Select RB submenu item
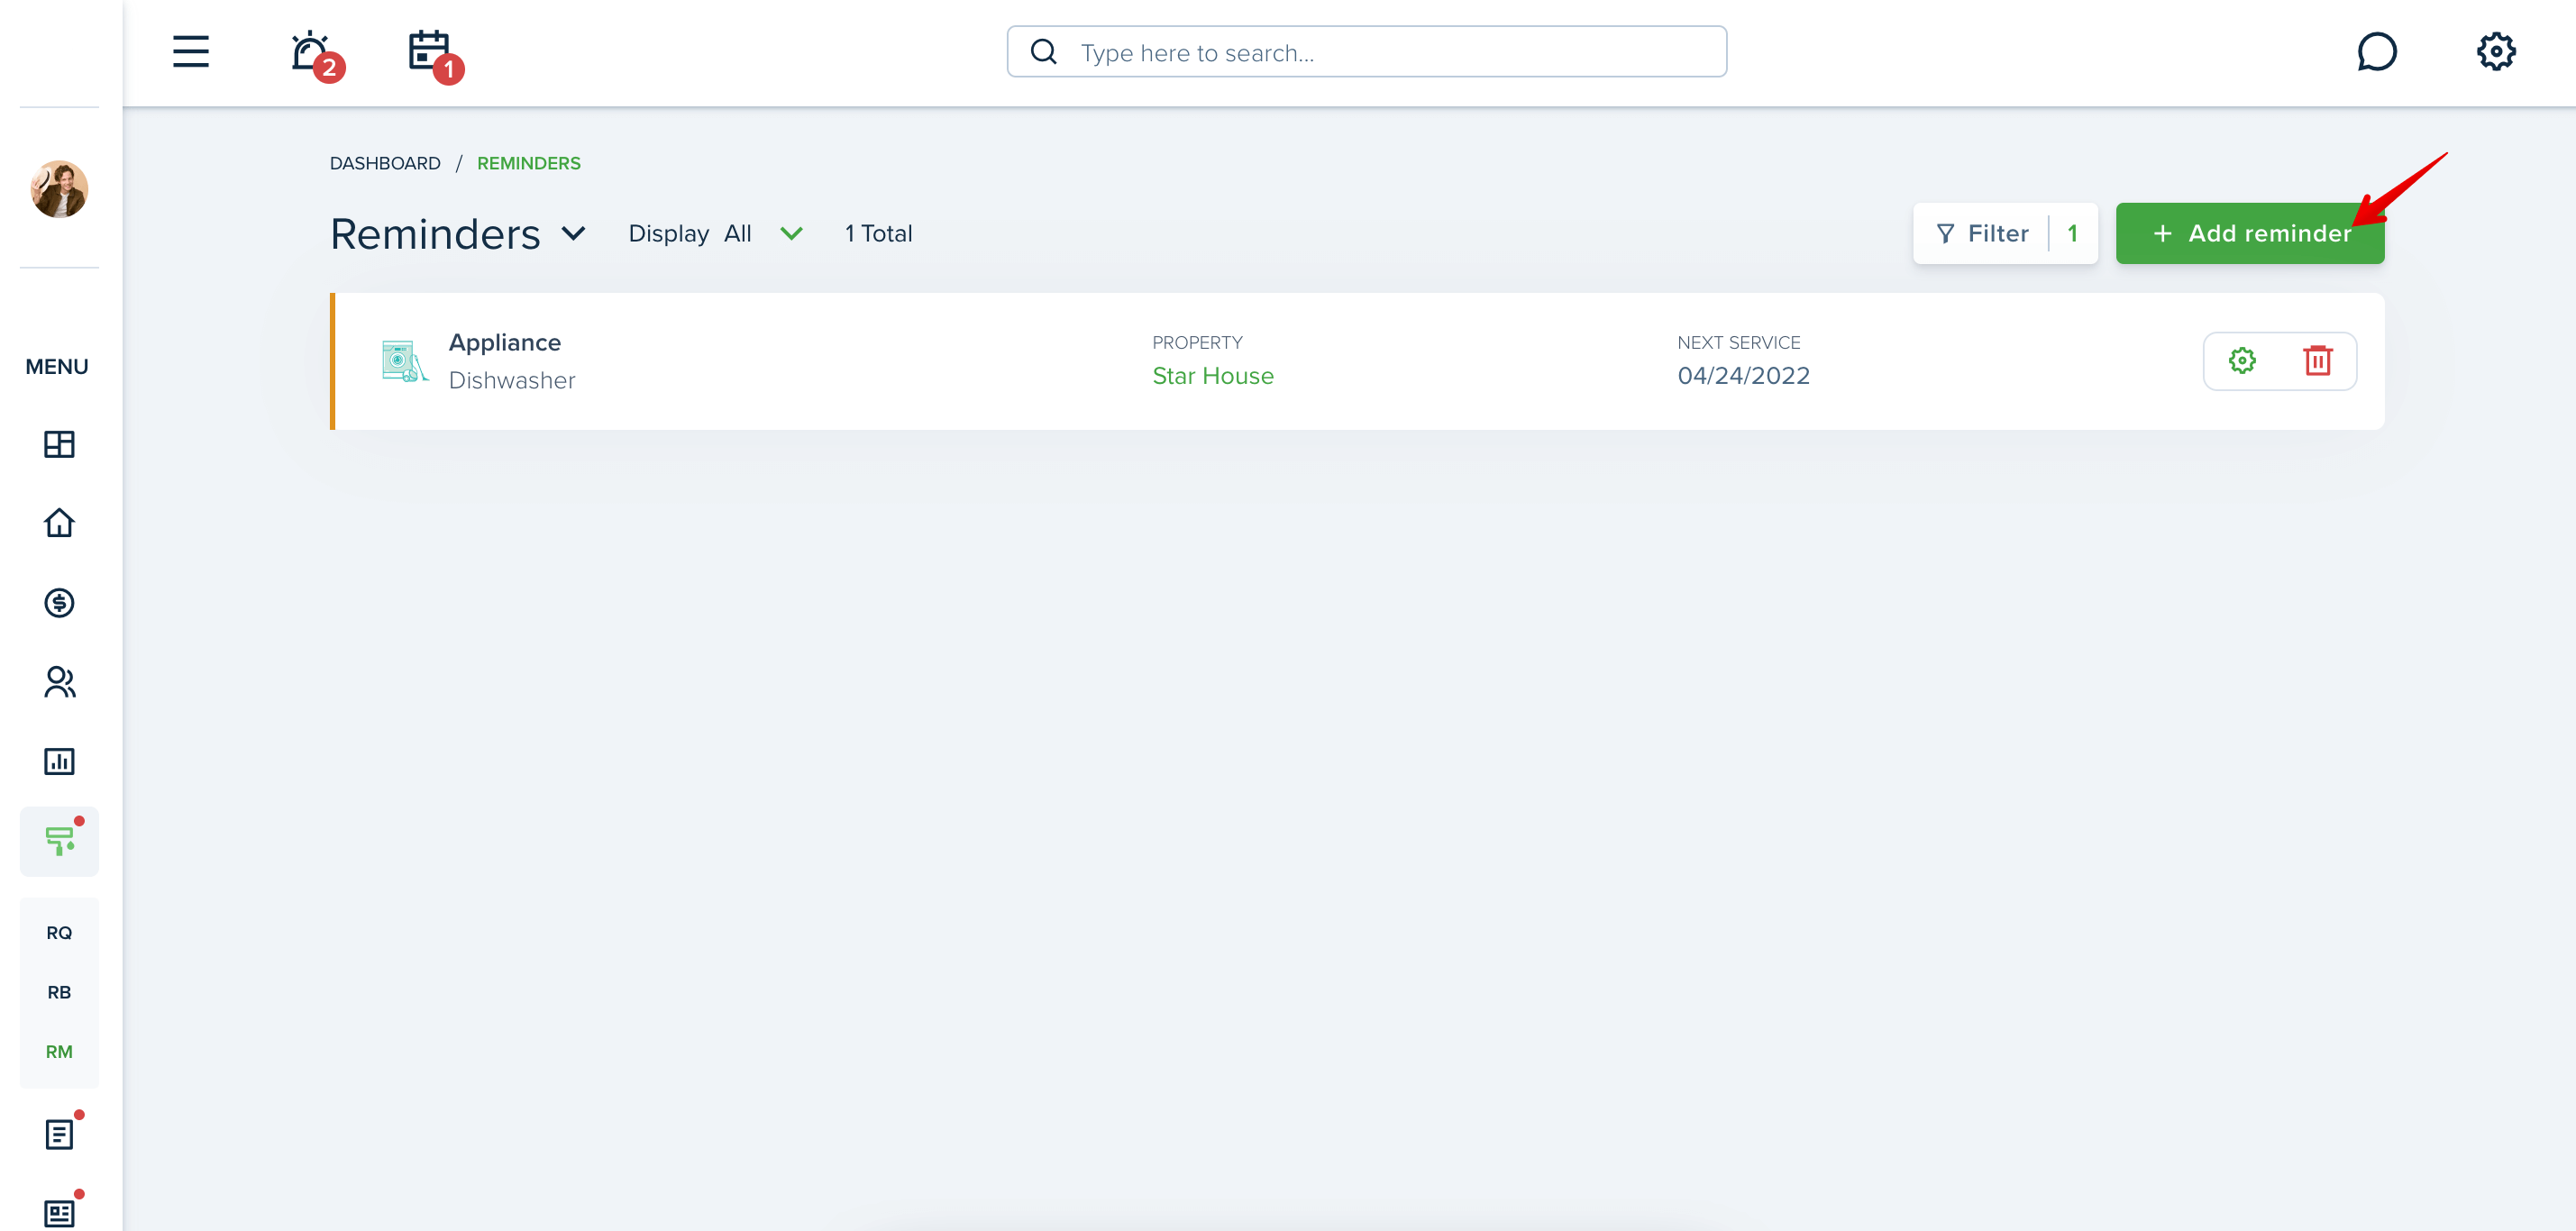 59,991
